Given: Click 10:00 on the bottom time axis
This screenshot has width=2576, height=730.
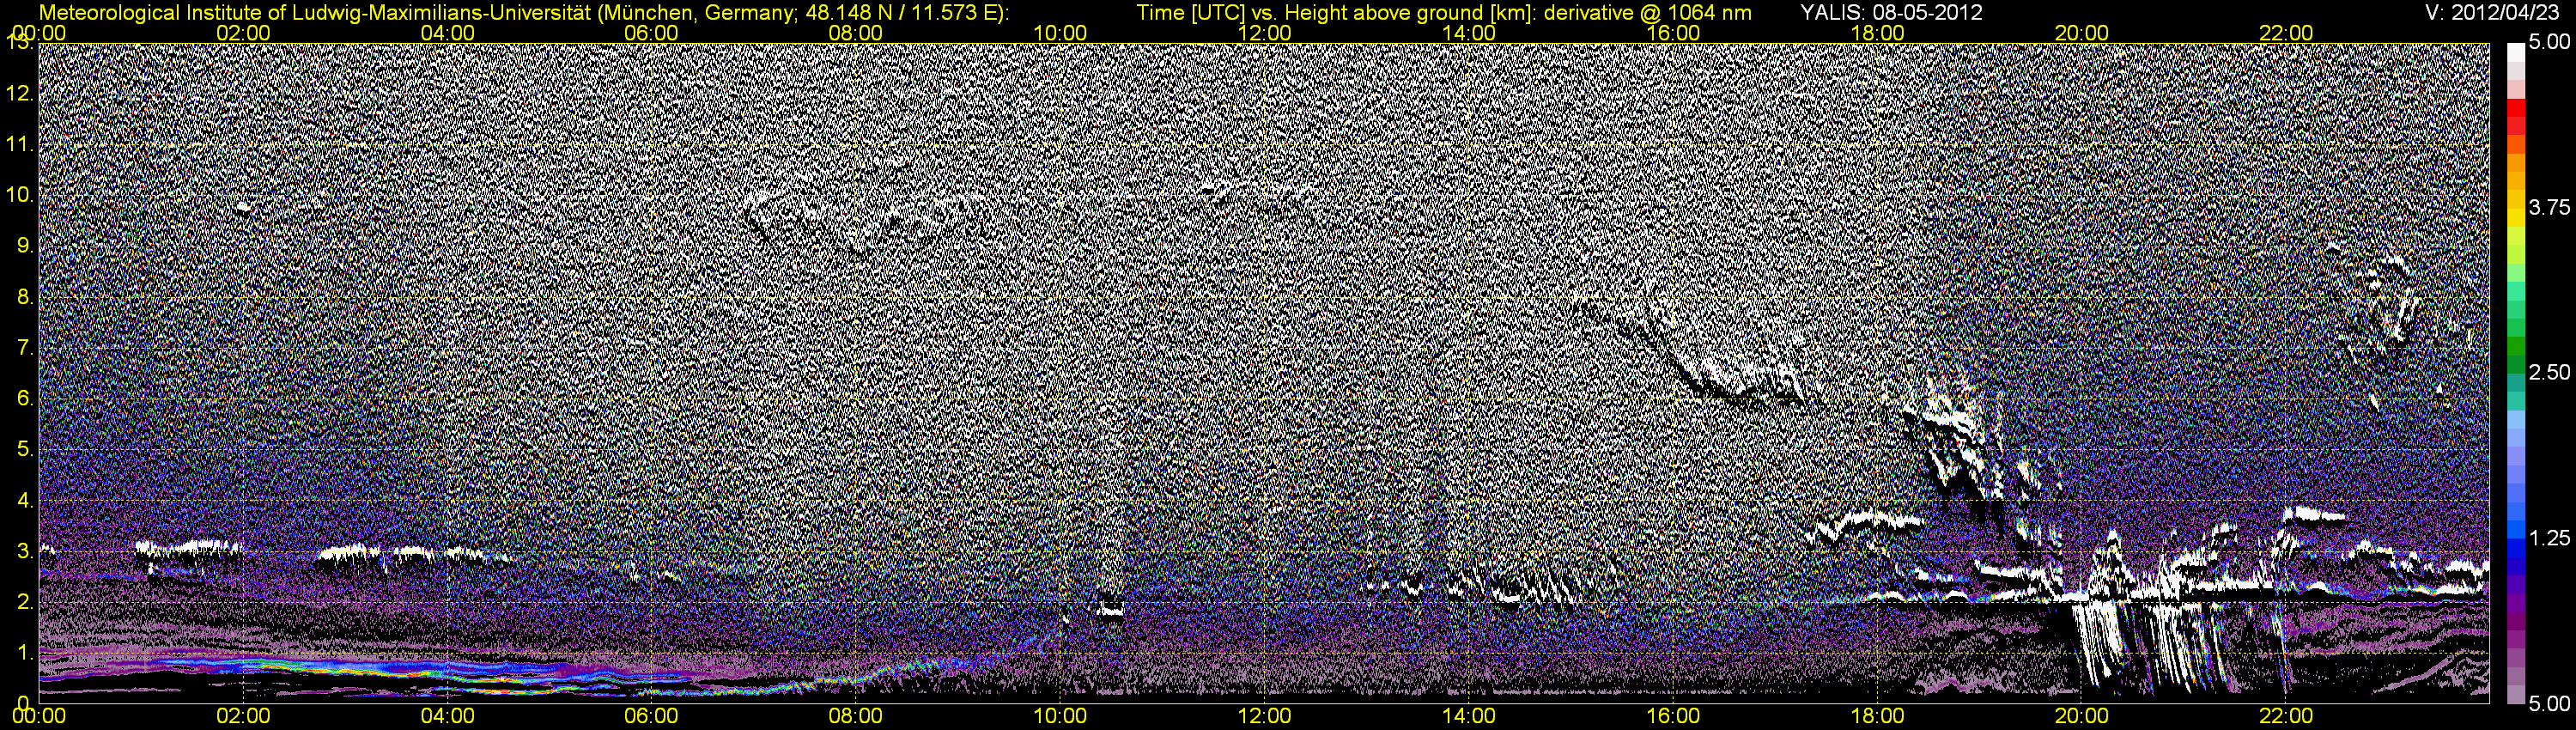Looking at the screenshot, I should point(1060,716).
